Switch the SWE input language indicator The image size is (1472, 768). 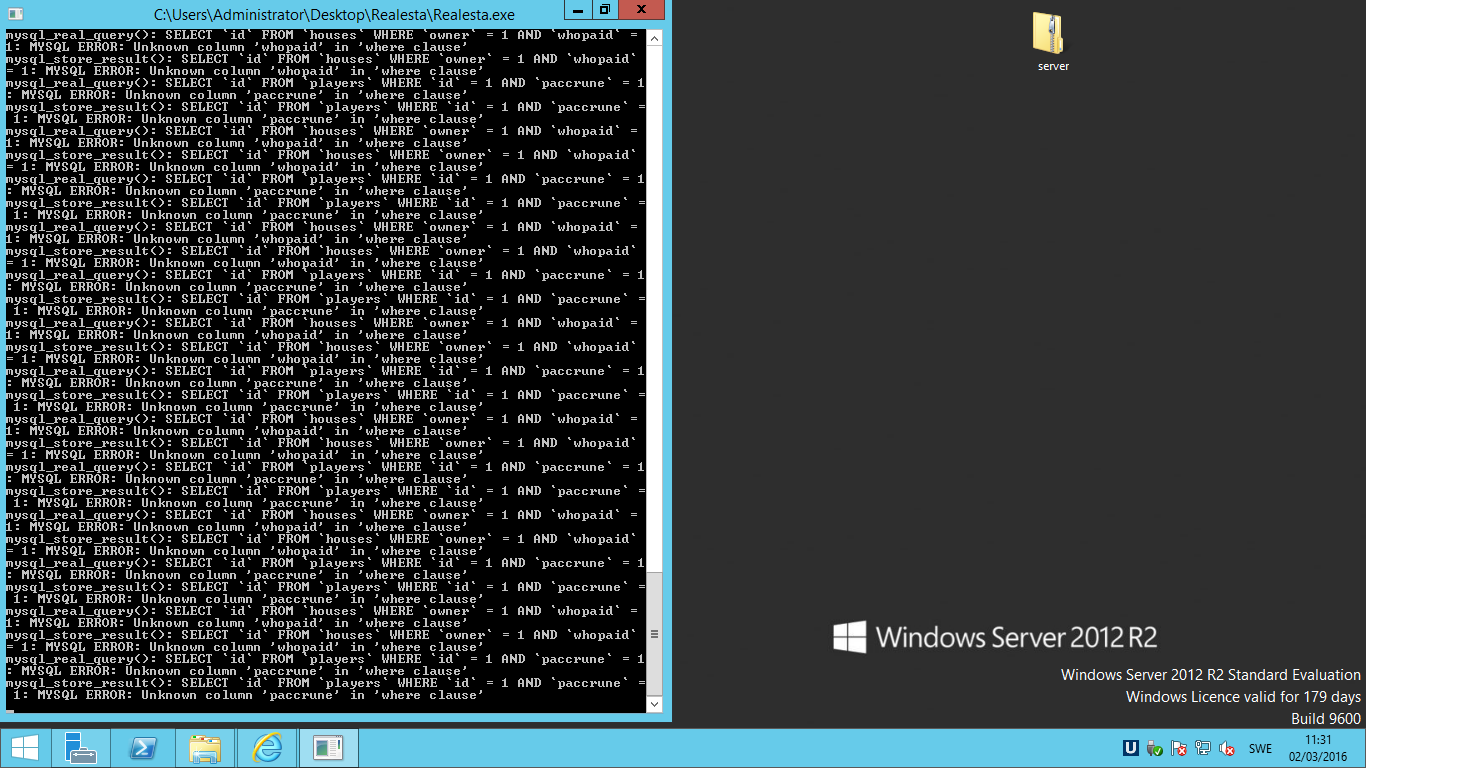[1260, 748]
